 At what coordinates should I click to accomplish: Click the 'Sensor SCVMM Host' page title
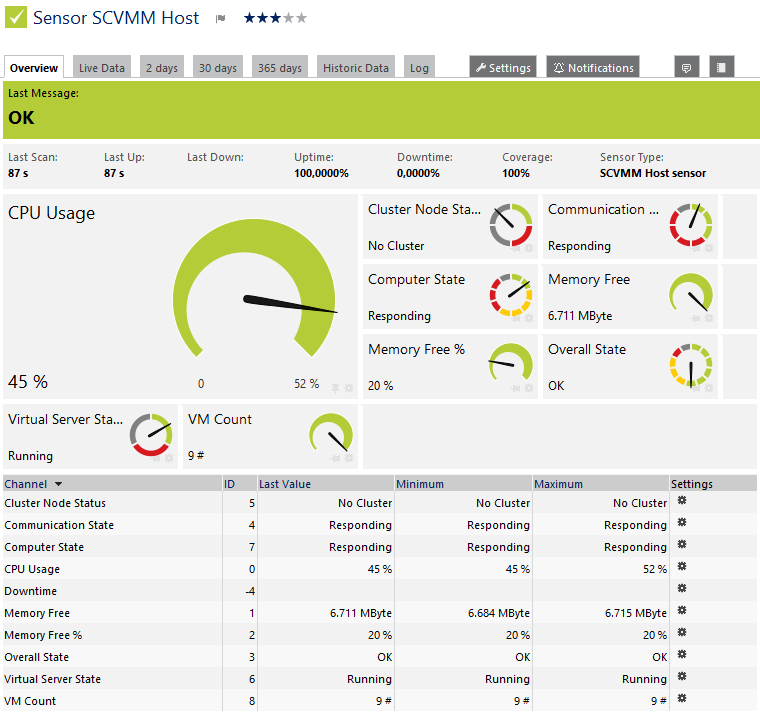[116, 18]
